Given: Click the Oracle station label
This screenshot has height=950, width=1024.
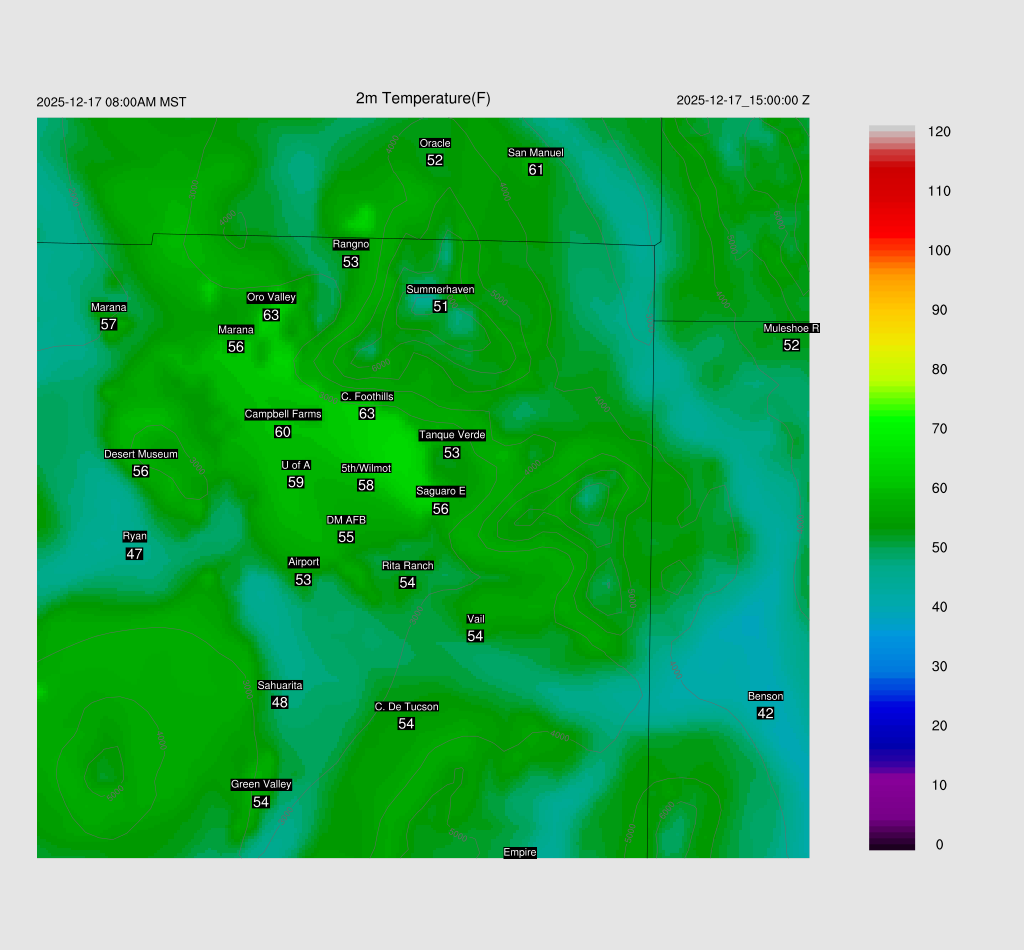Looking at the screenshot, I should (435, 143).
